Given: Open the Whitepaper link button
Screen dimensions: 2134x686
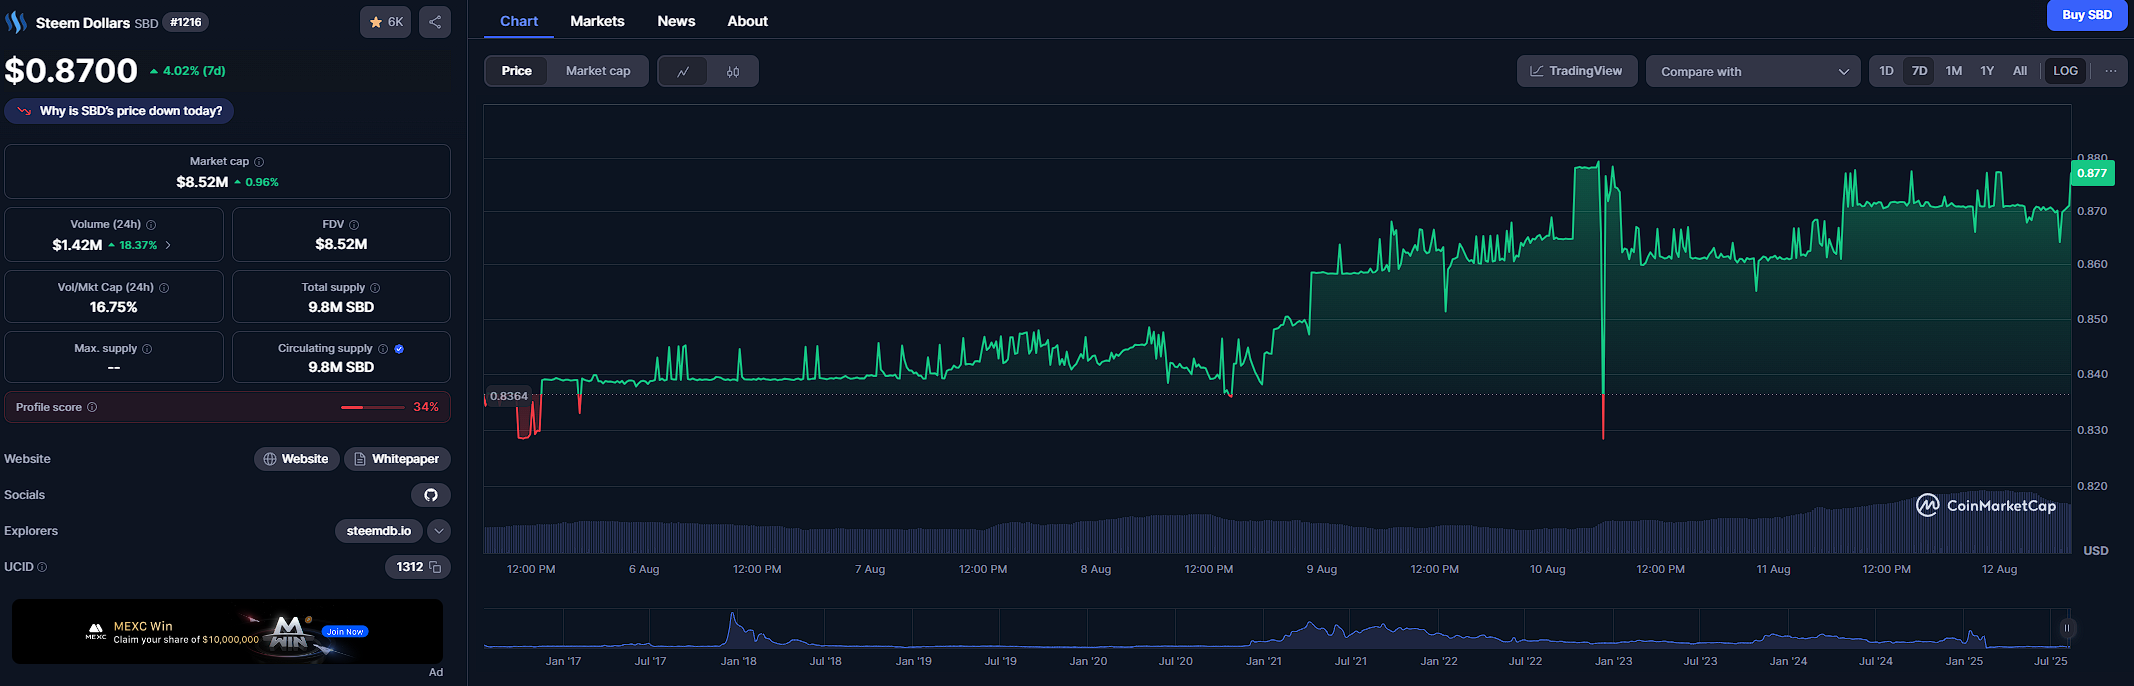Looking at the screenshot, I should coord(397,459).
